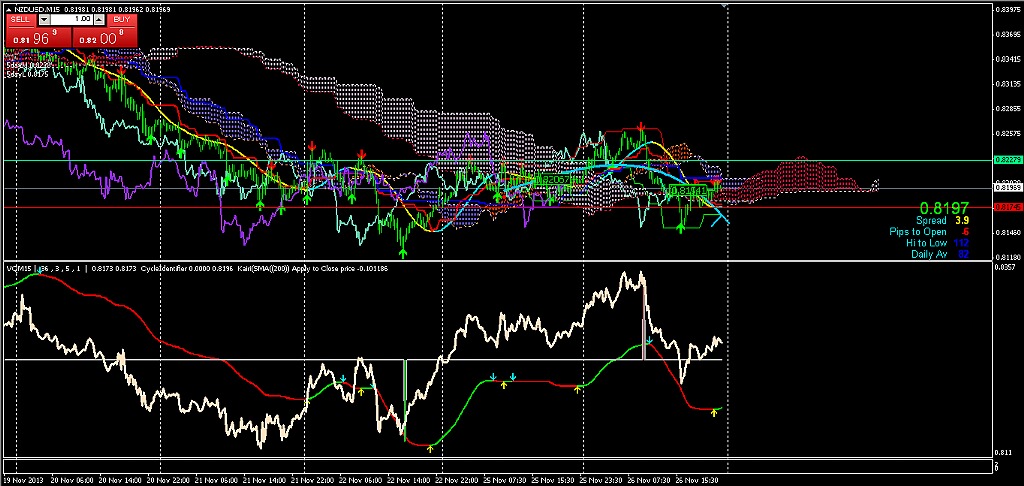Click the NZDUSD.M15 chart title text
1024x486 pixels.
point(35,9)
